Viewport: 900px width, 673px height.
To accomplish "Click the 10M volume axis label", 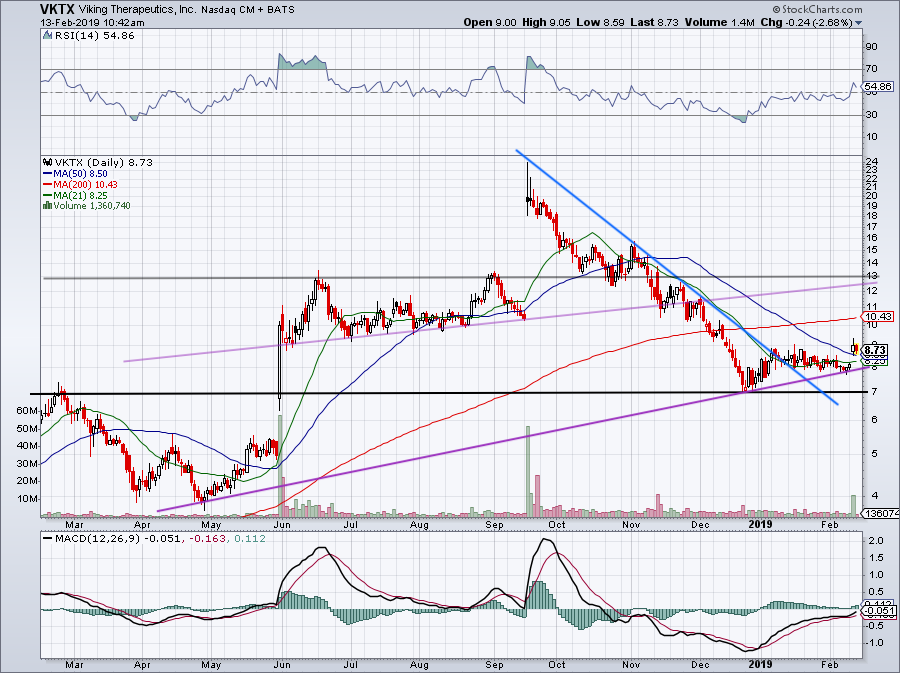I will [x=28, y=499].
